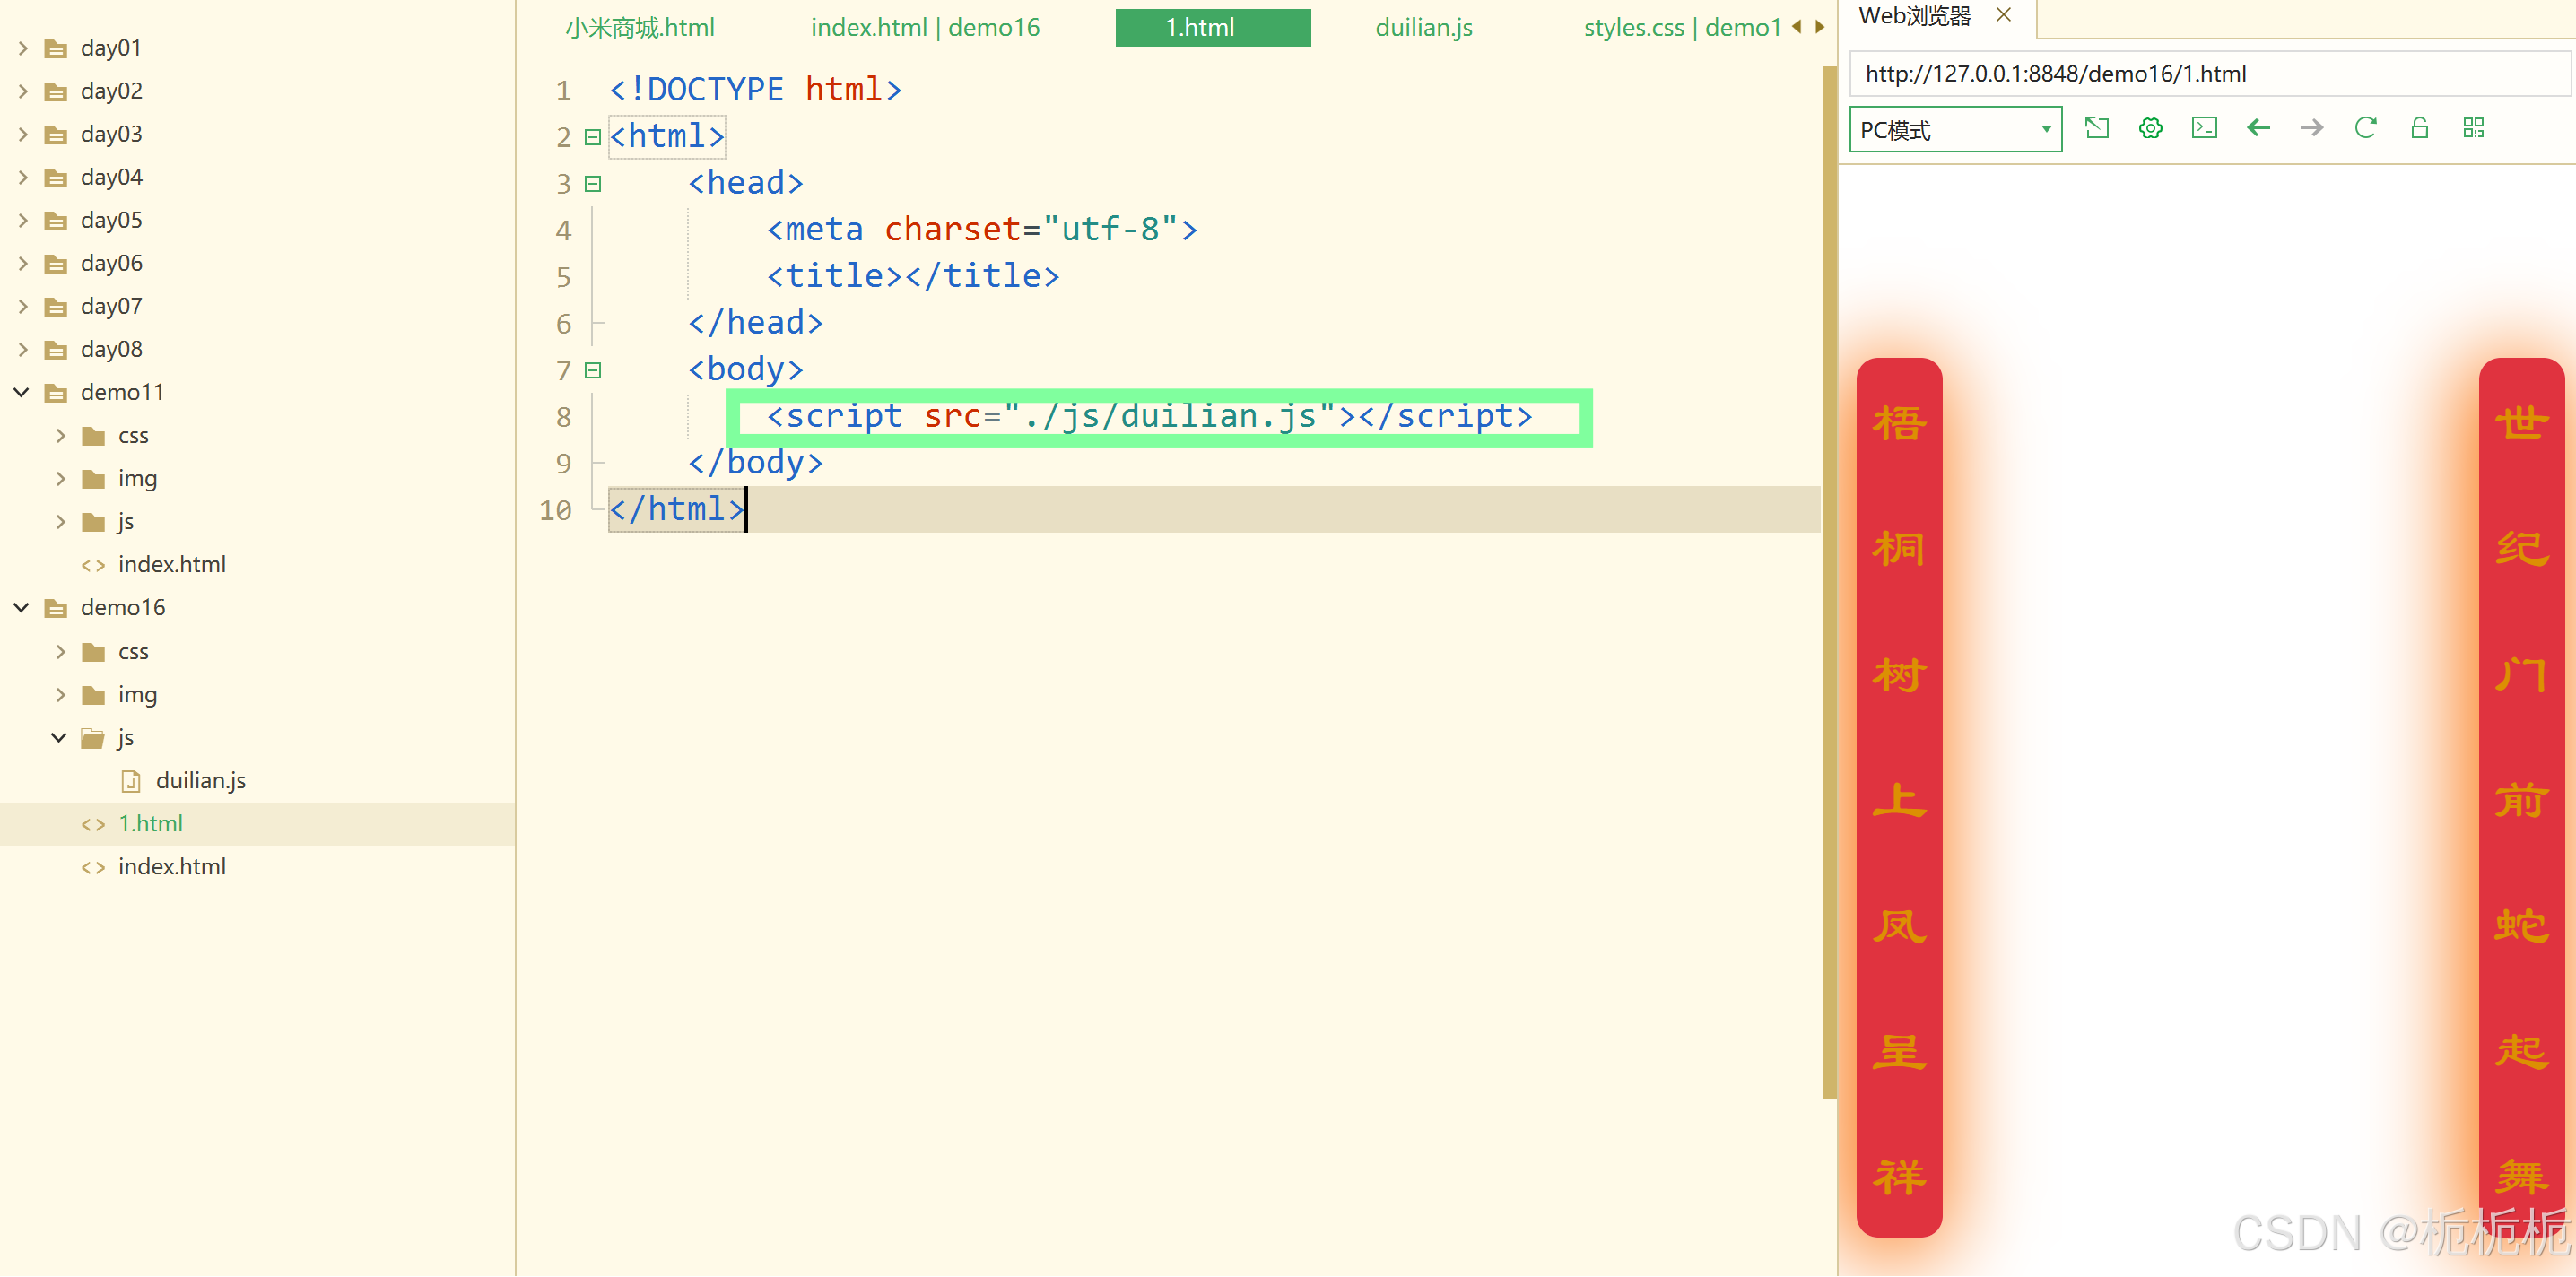Click the browser URL address field

pos(2200,74)
